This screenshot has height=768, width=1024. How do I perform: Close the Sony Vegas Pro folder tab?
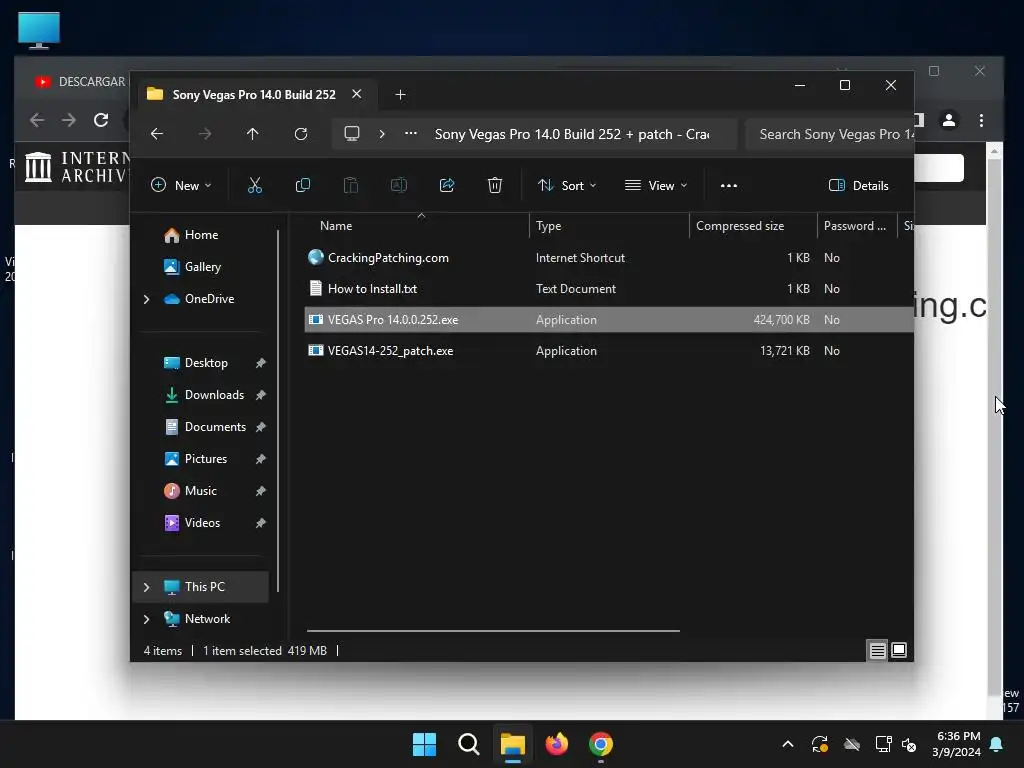tap(357, 94)
